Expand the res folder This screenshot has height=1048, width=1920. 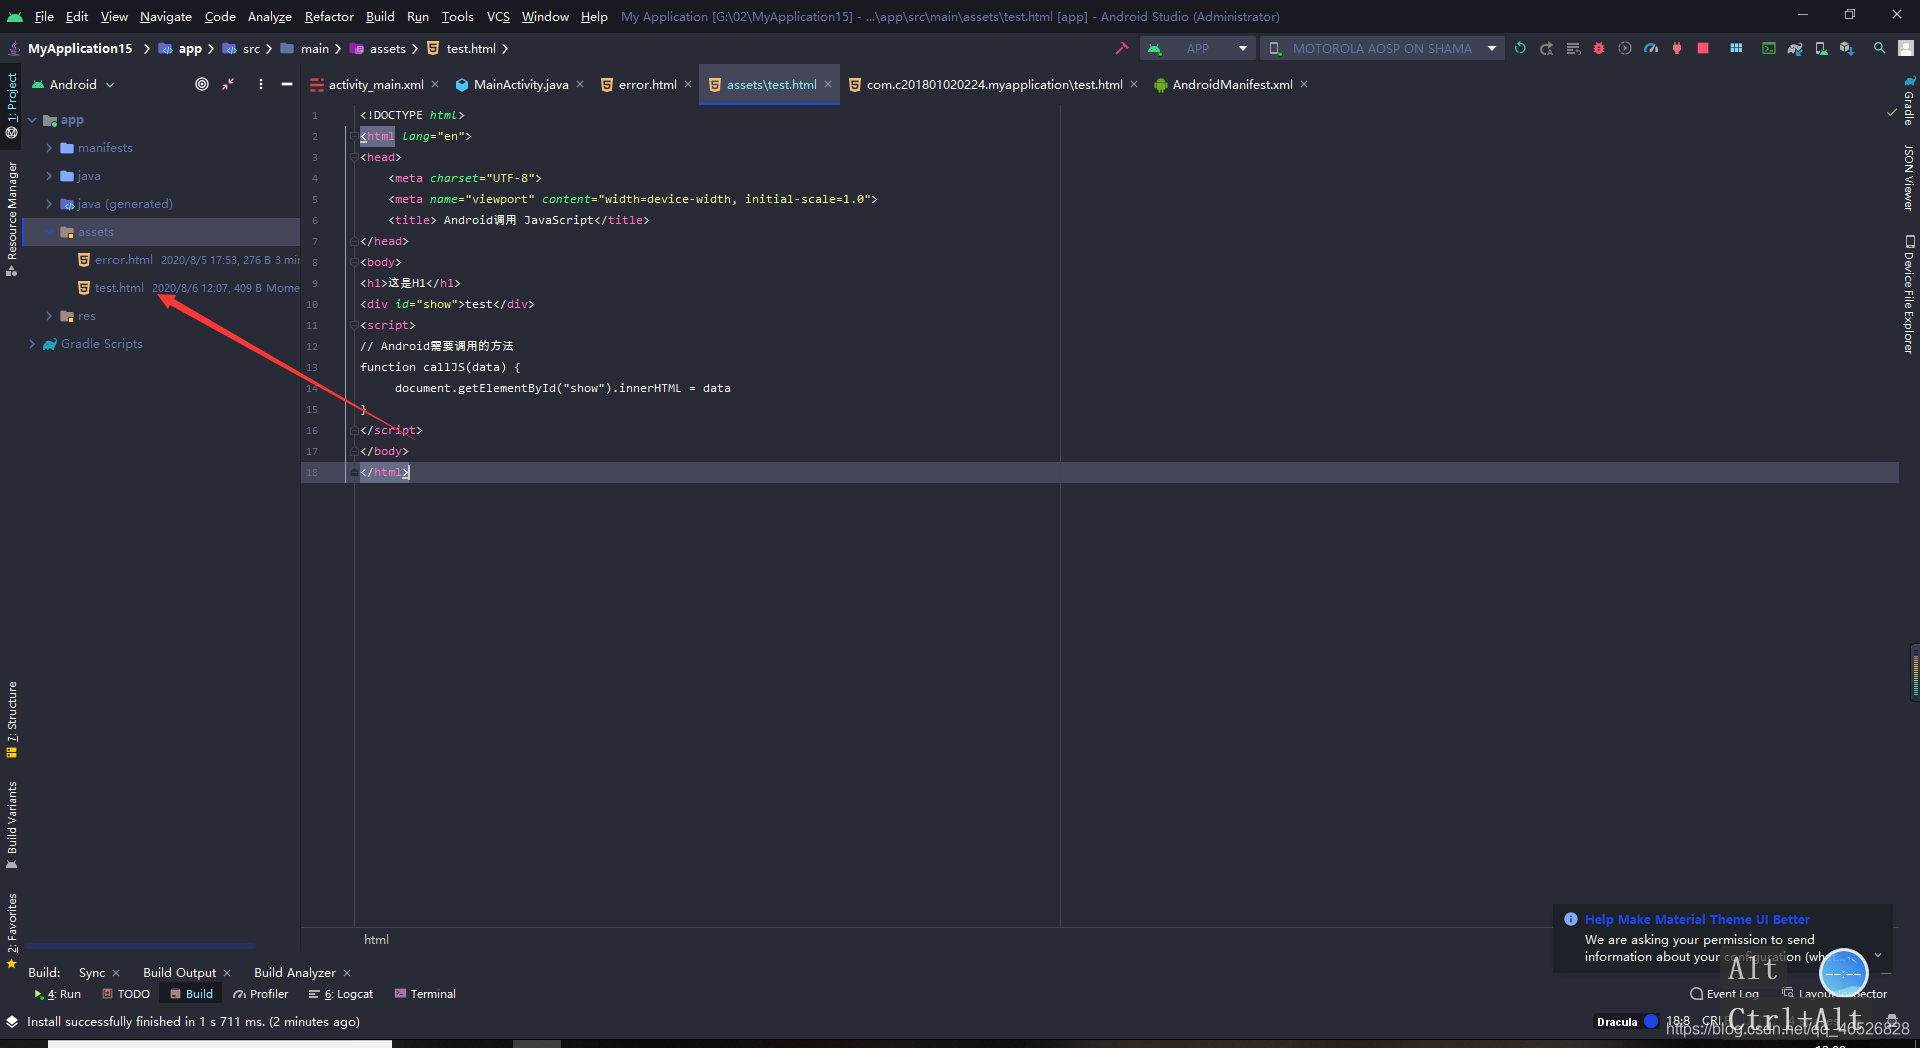tap(49, 316)
